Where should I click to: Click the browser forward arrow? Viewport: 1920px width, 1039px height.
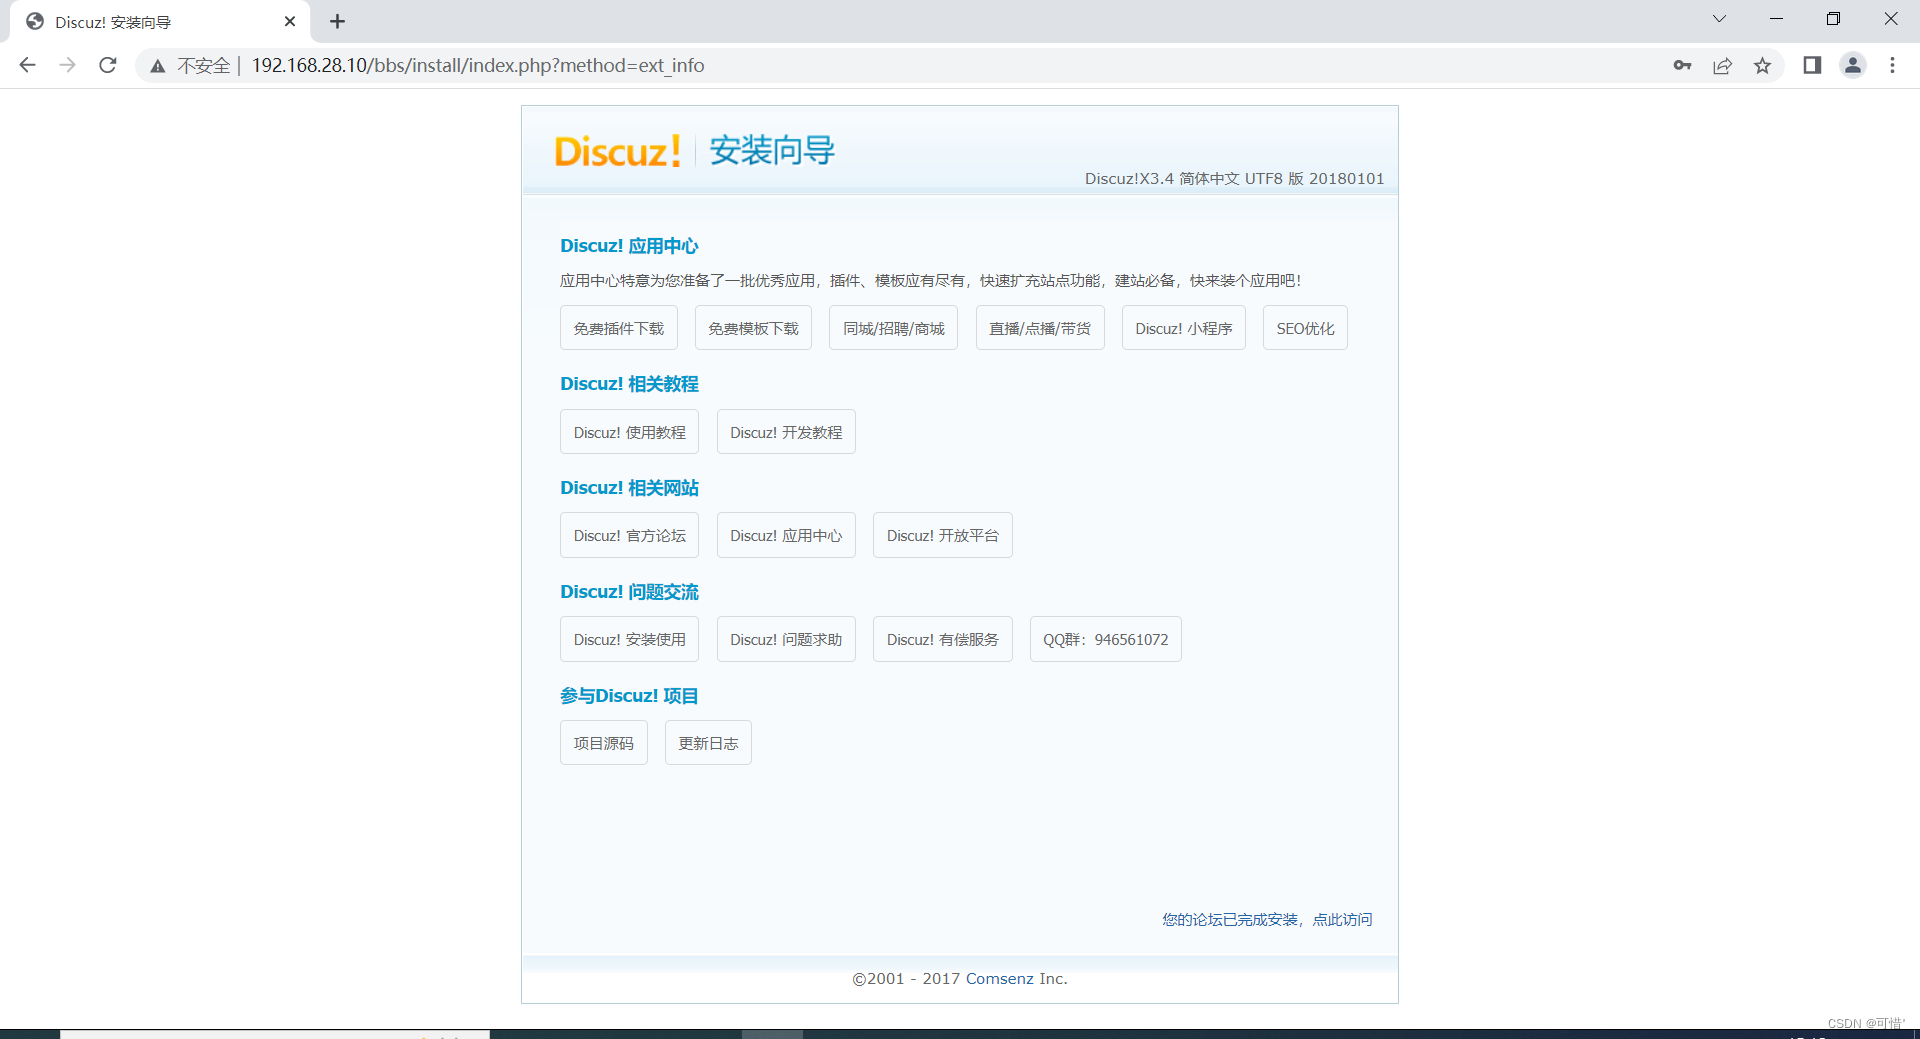67,65
